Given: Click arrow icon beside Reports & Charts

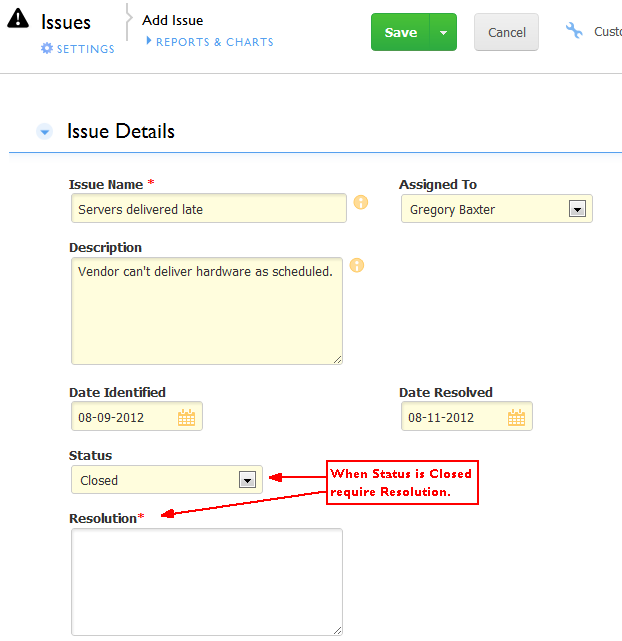Looking at the screenshot, I should [x=149, y=40].
